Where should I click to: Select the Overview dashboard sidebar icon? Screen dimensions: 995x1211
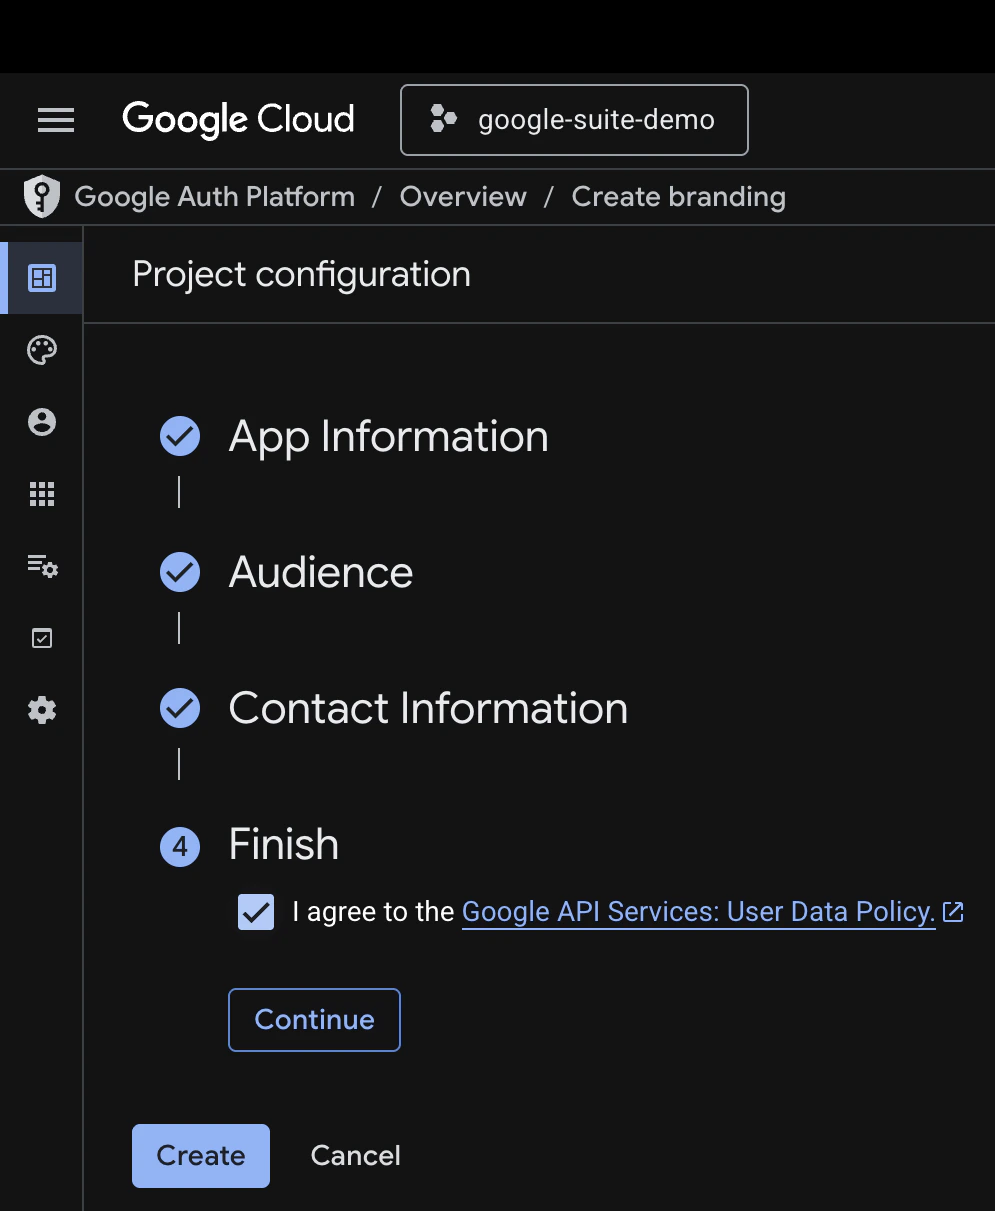click(42, 278)
